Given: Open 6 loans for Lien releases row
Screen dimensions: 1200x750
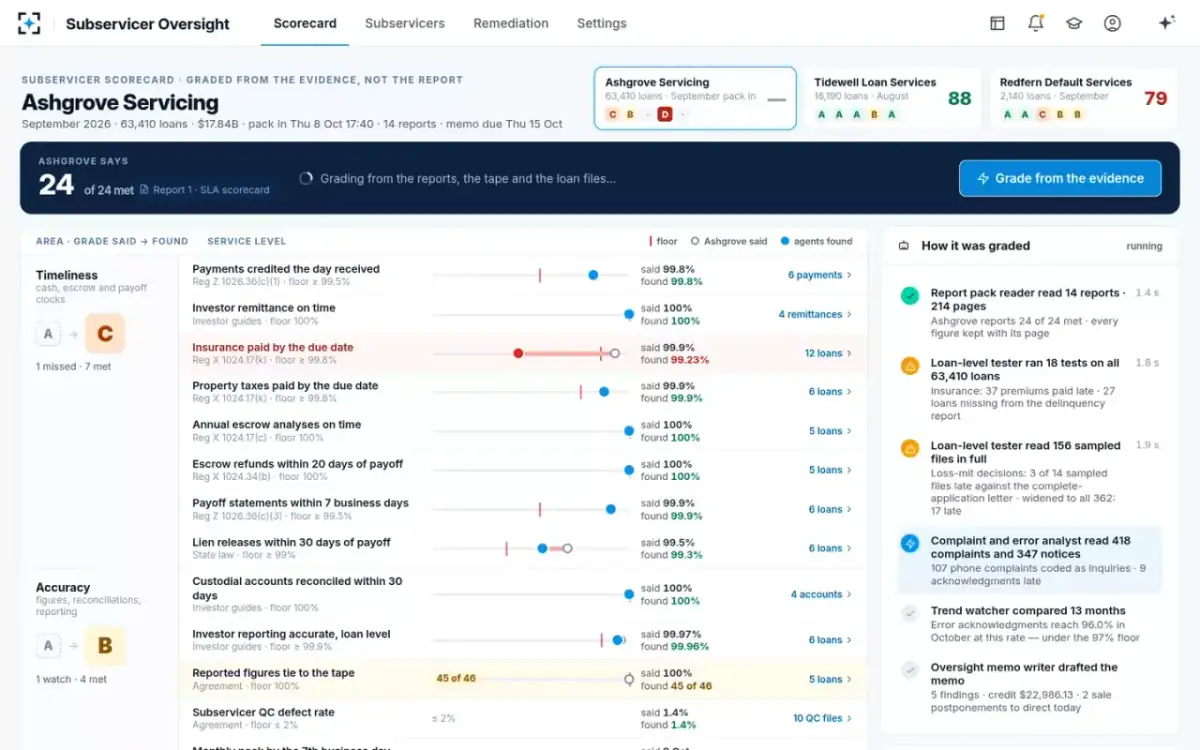Looking at the screenshot, I should [x=830, y=548].
